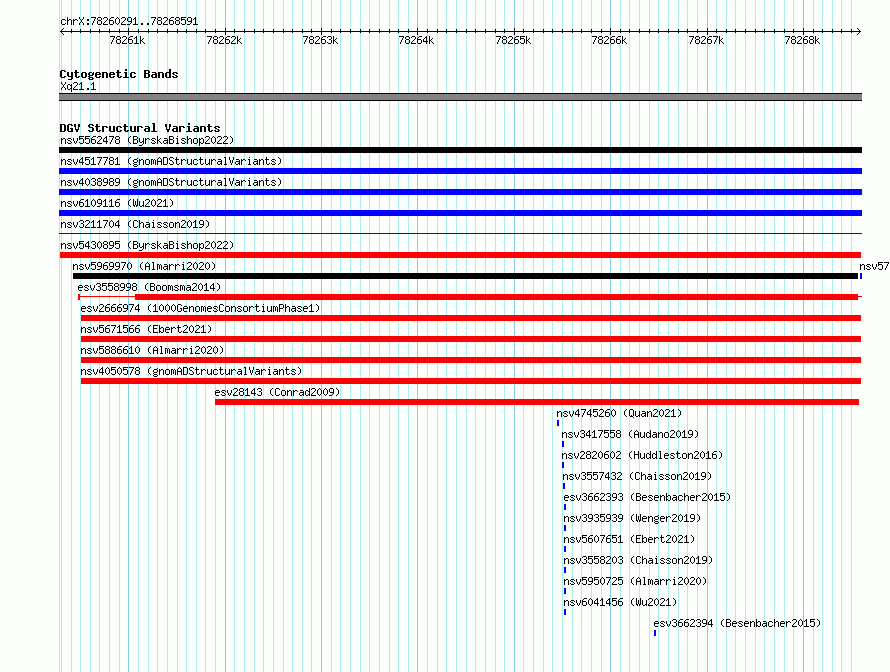890x672 pixels.
Task: Click the Cytogenetic Bands track title
Action: click(119, 74)
